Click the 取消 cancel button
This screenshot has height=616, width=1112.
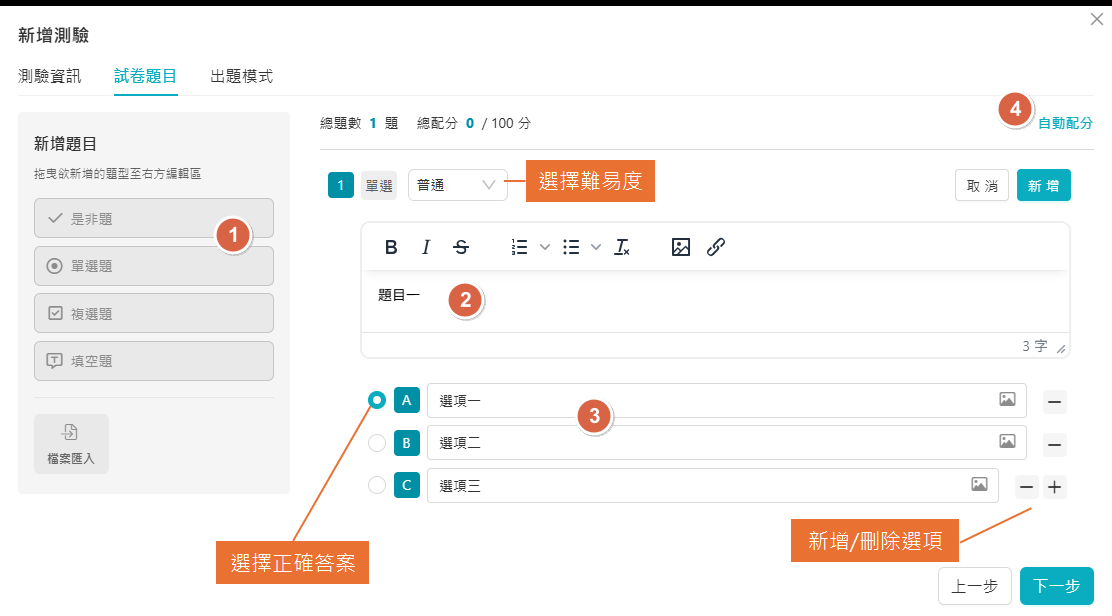[982, 186]
